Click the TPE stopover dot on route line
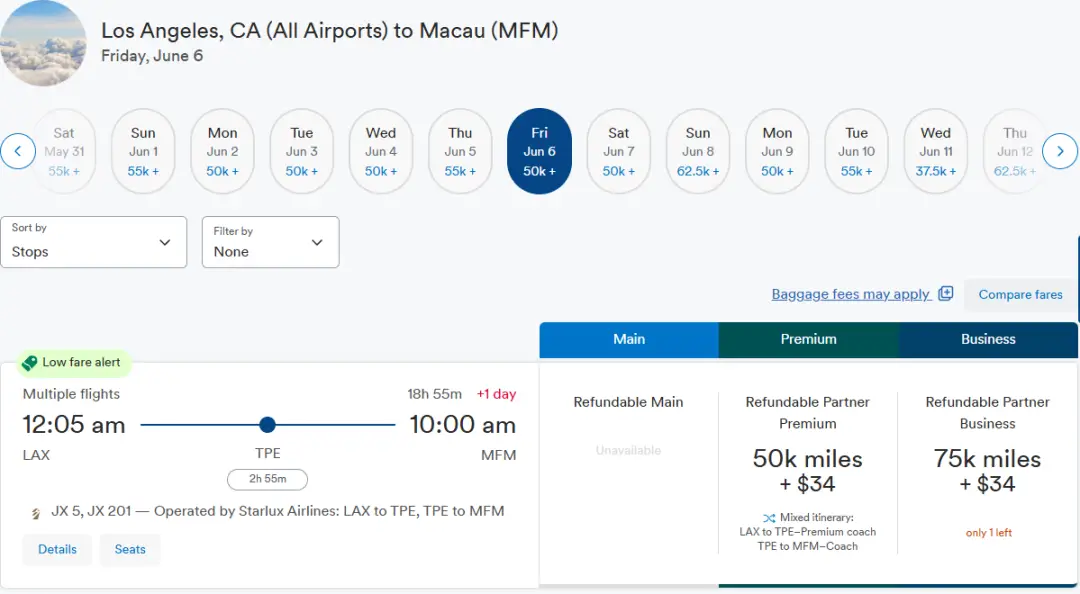Screen dimensions: 1080x594 pos(267,425)
